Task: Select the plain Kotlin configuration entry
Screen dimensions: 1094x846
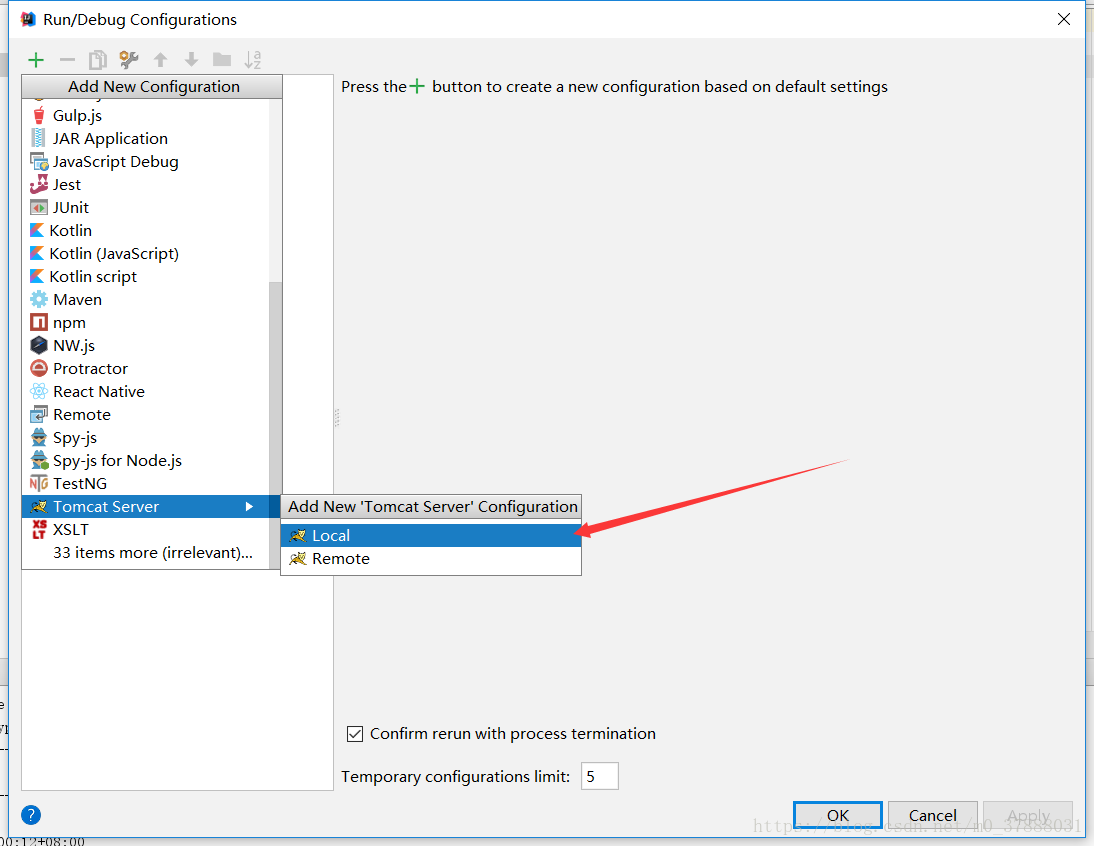Action: [145, 231]
